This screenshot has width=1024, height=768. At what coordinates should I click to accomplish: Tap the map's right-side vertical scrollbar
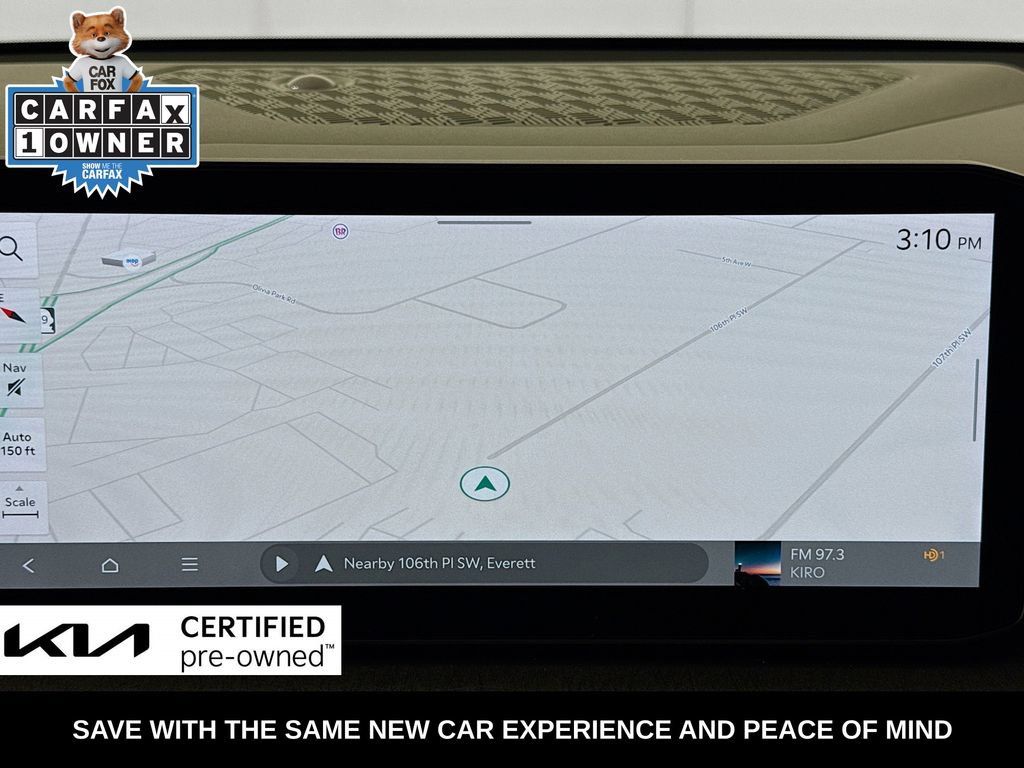[976, 400]
